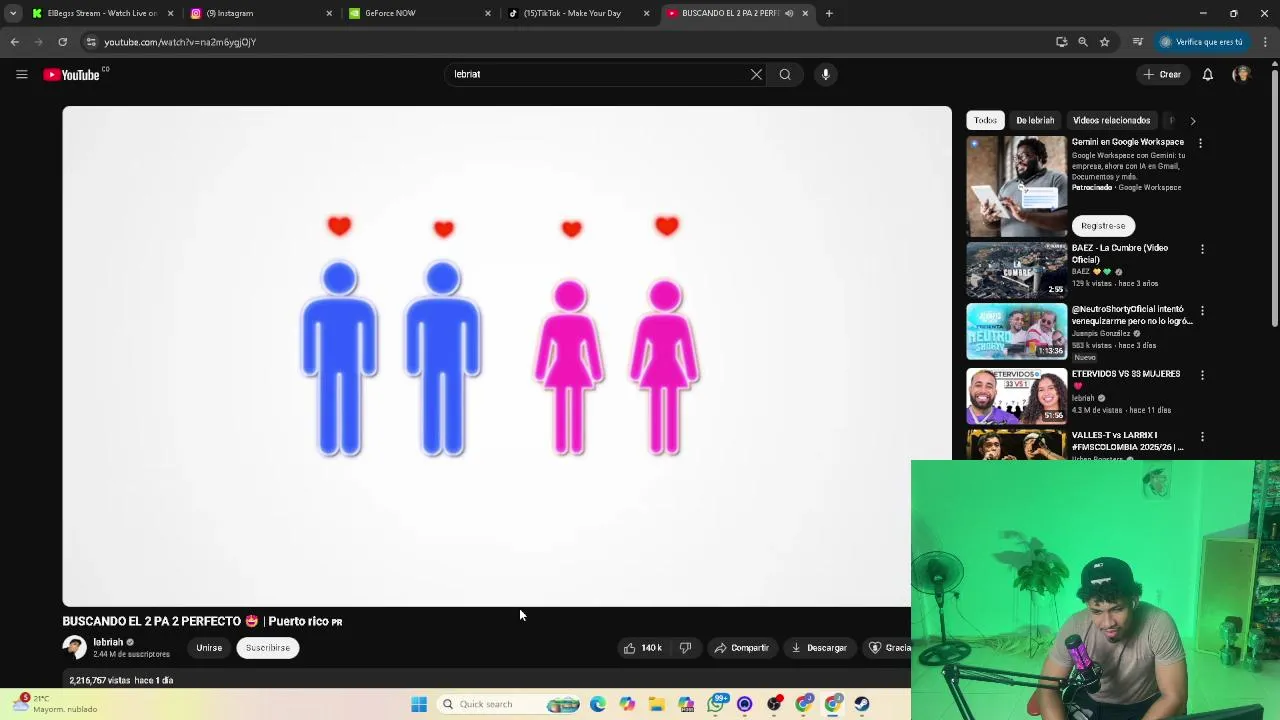Click the lebriah channel name

pos(108,642)
